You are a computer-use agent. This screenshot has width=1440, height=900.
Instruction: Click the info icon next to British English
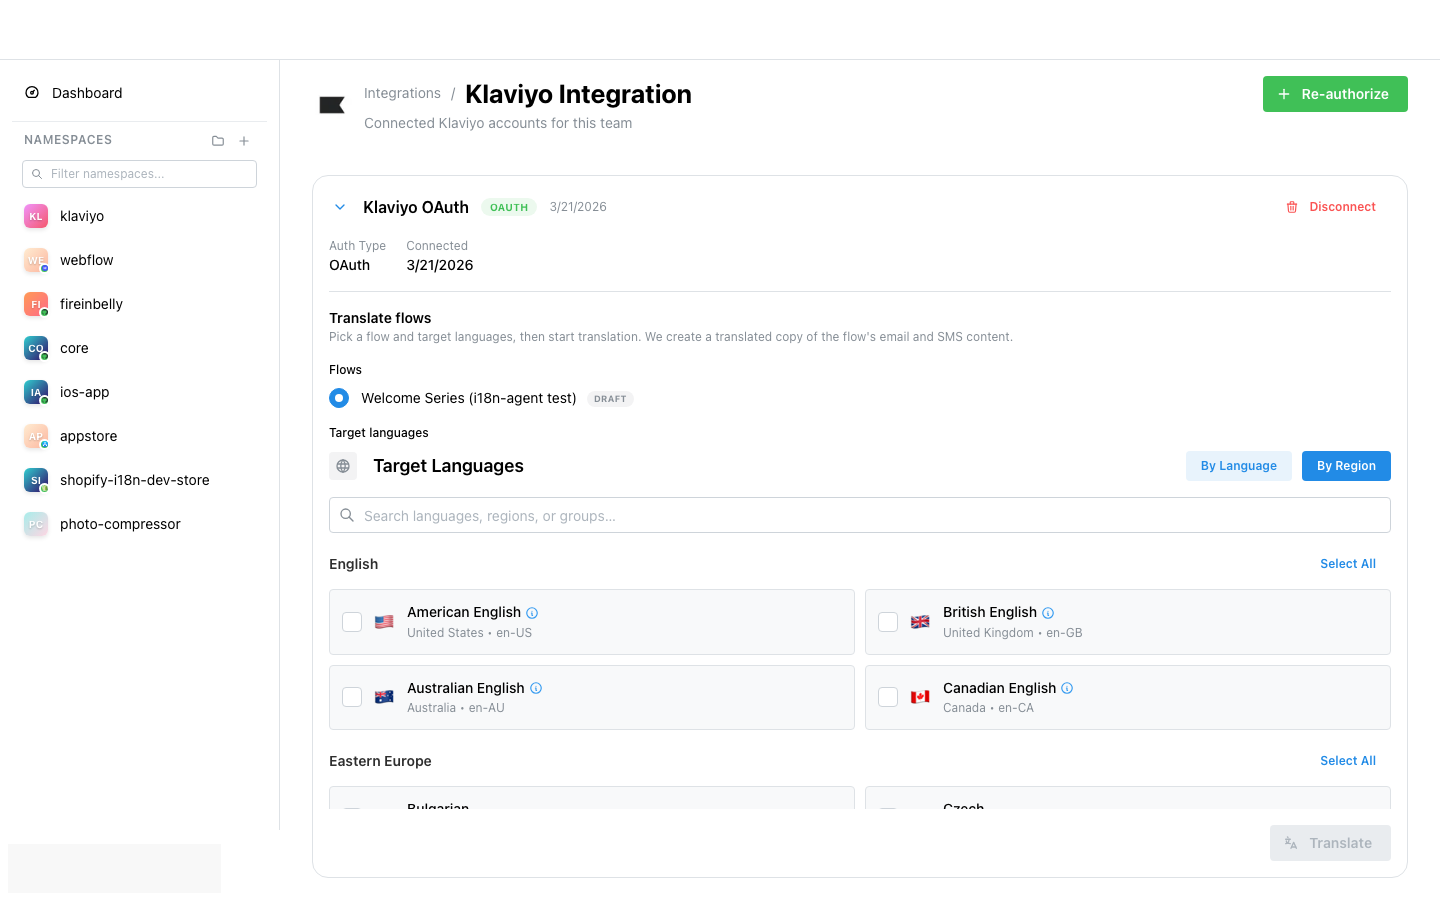pyautogui.click(x=1048, y=613)
